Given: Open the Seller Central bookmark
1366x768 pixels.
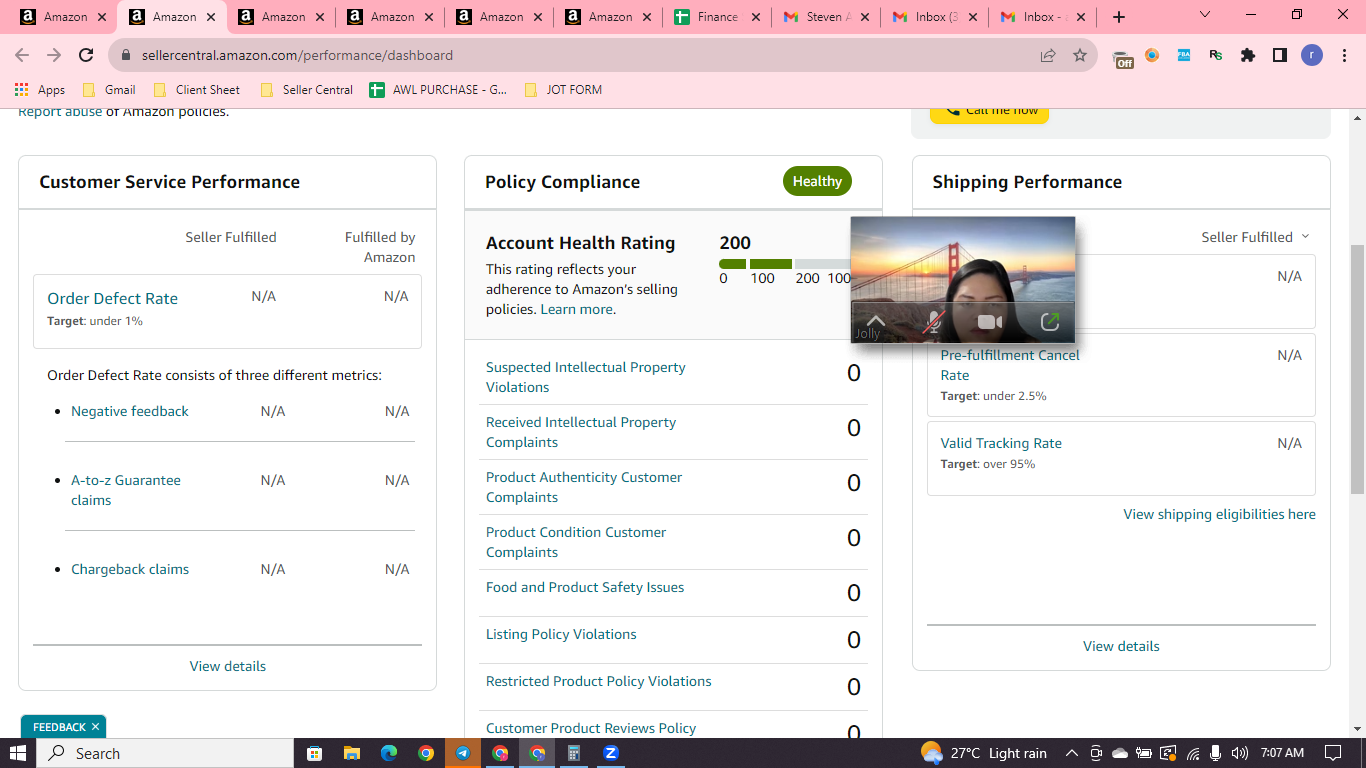Looking at the screenshot, I should tap(306, 90).
